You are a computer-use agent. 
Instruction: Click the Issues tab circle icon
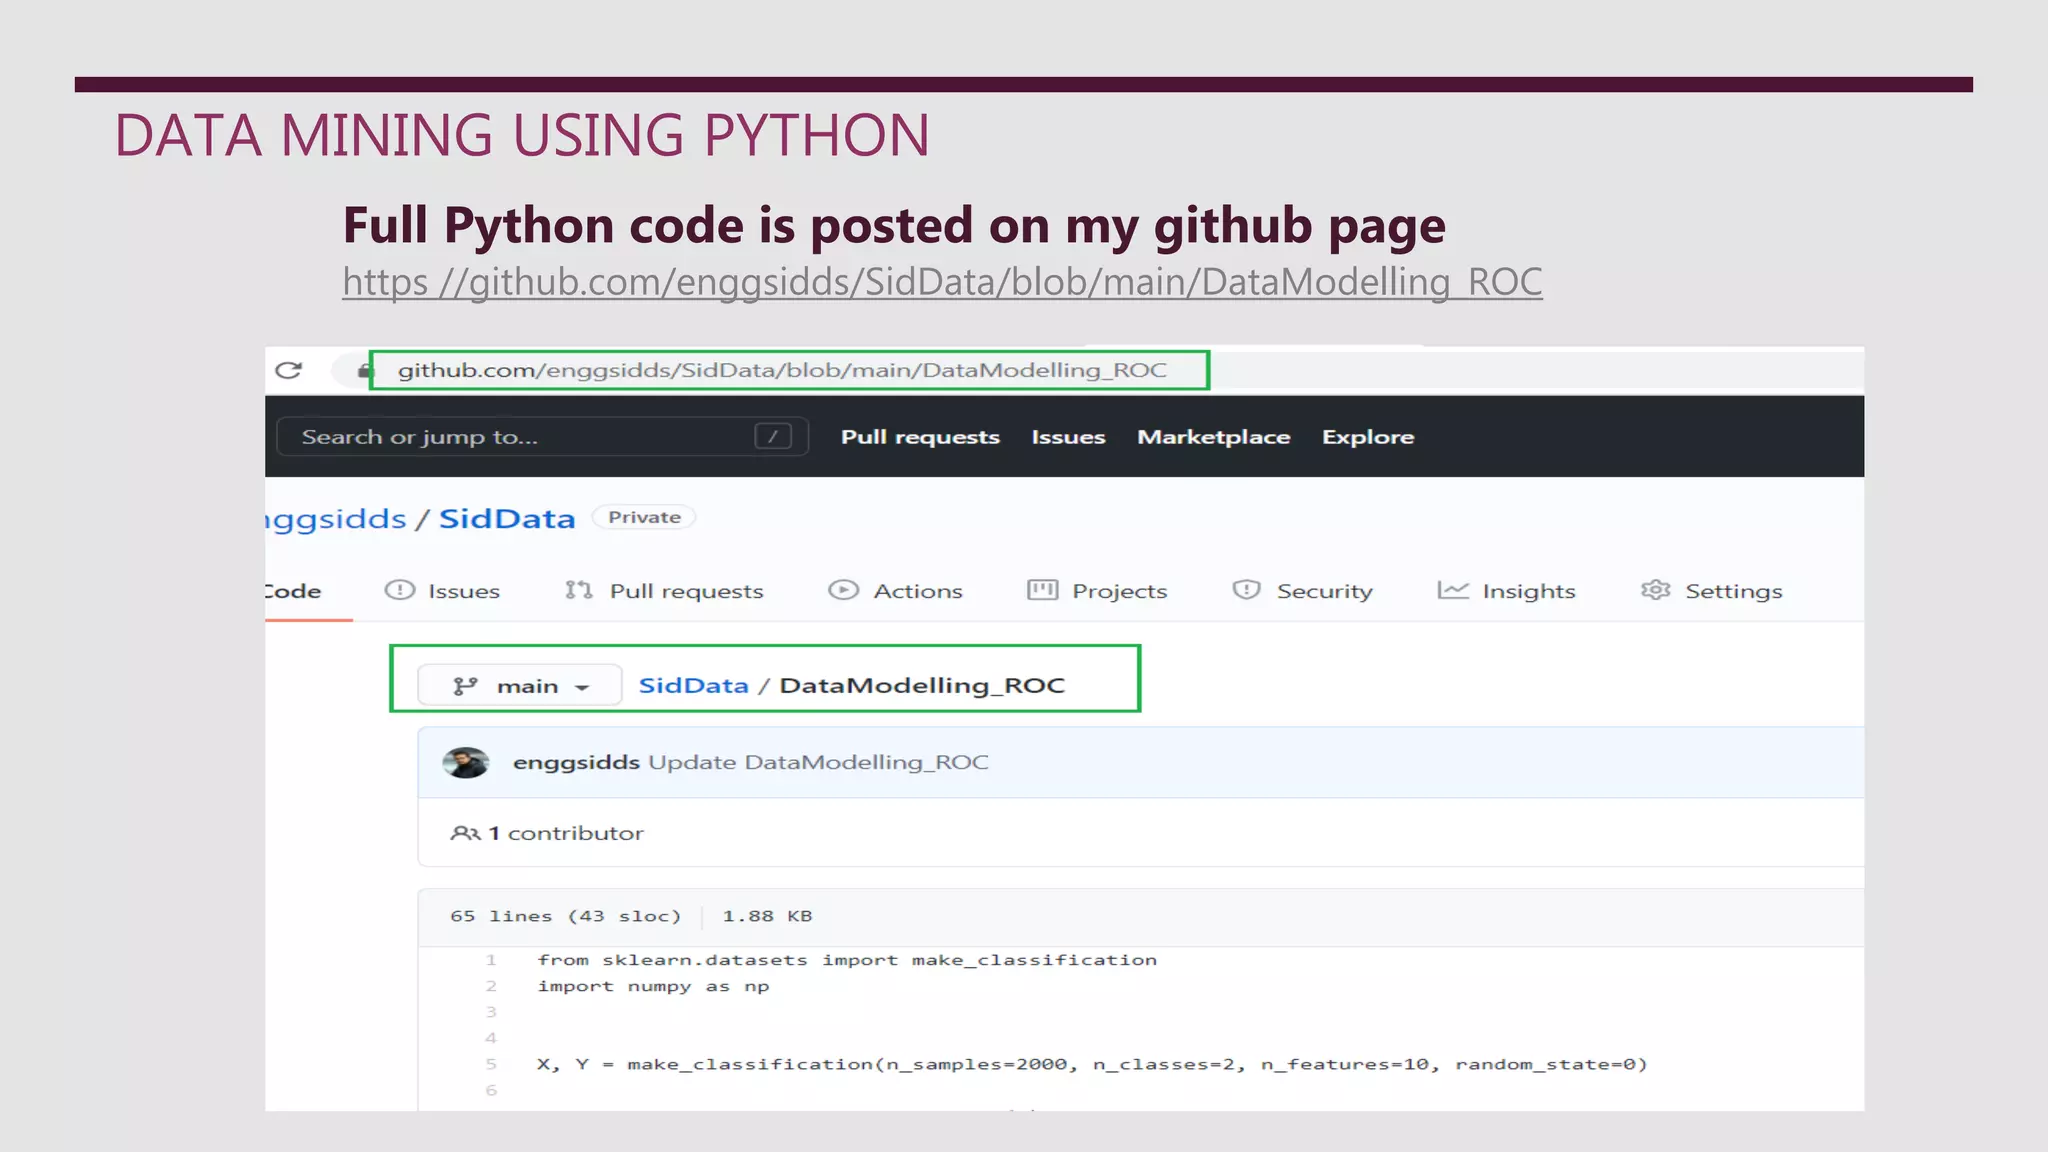[x=399, y=590]
